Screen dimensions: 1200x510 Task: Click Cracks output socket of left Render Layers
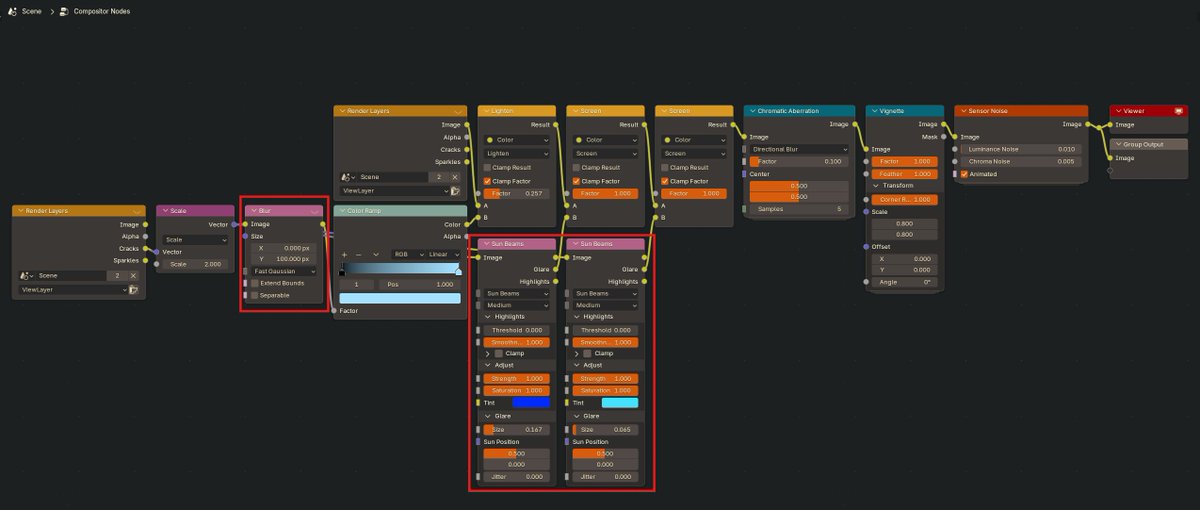click(x=146, y=248)
